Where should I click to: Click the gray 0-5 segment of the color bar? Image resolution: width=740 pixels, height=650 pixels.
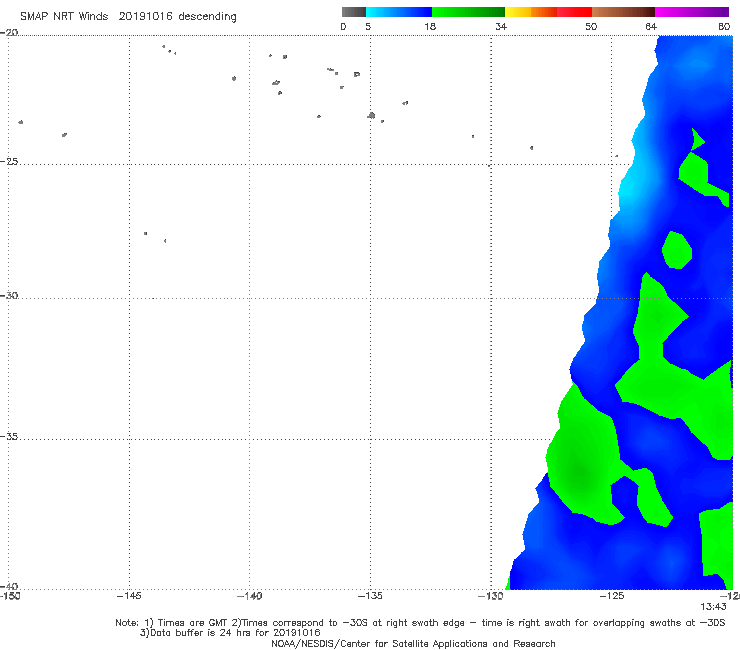[354, 12]
